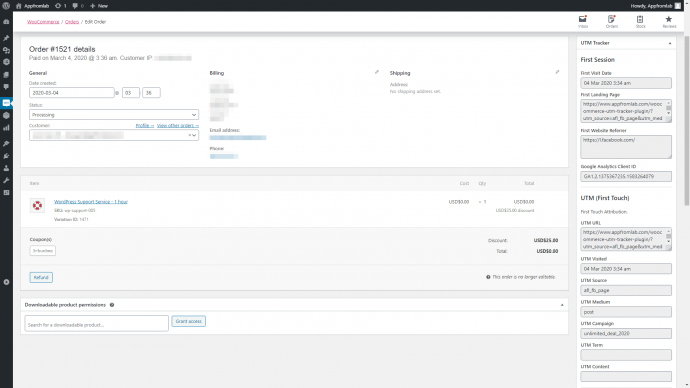Click the billing phone number link
This screenshot has height=388, width=690.
(224, 156)
